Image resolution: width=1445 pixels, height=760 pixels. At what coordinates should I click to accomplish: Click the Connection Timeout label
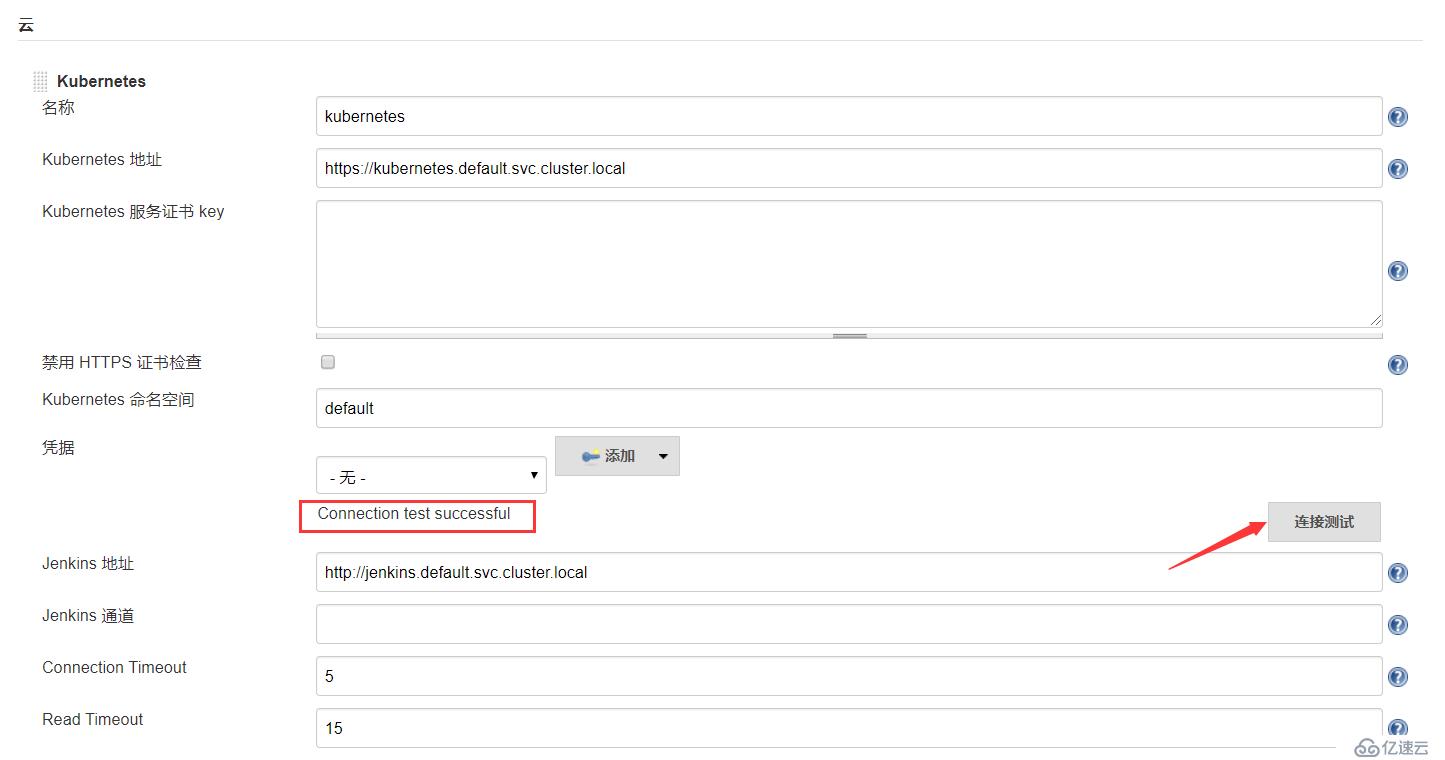click(x=114, y=668)
